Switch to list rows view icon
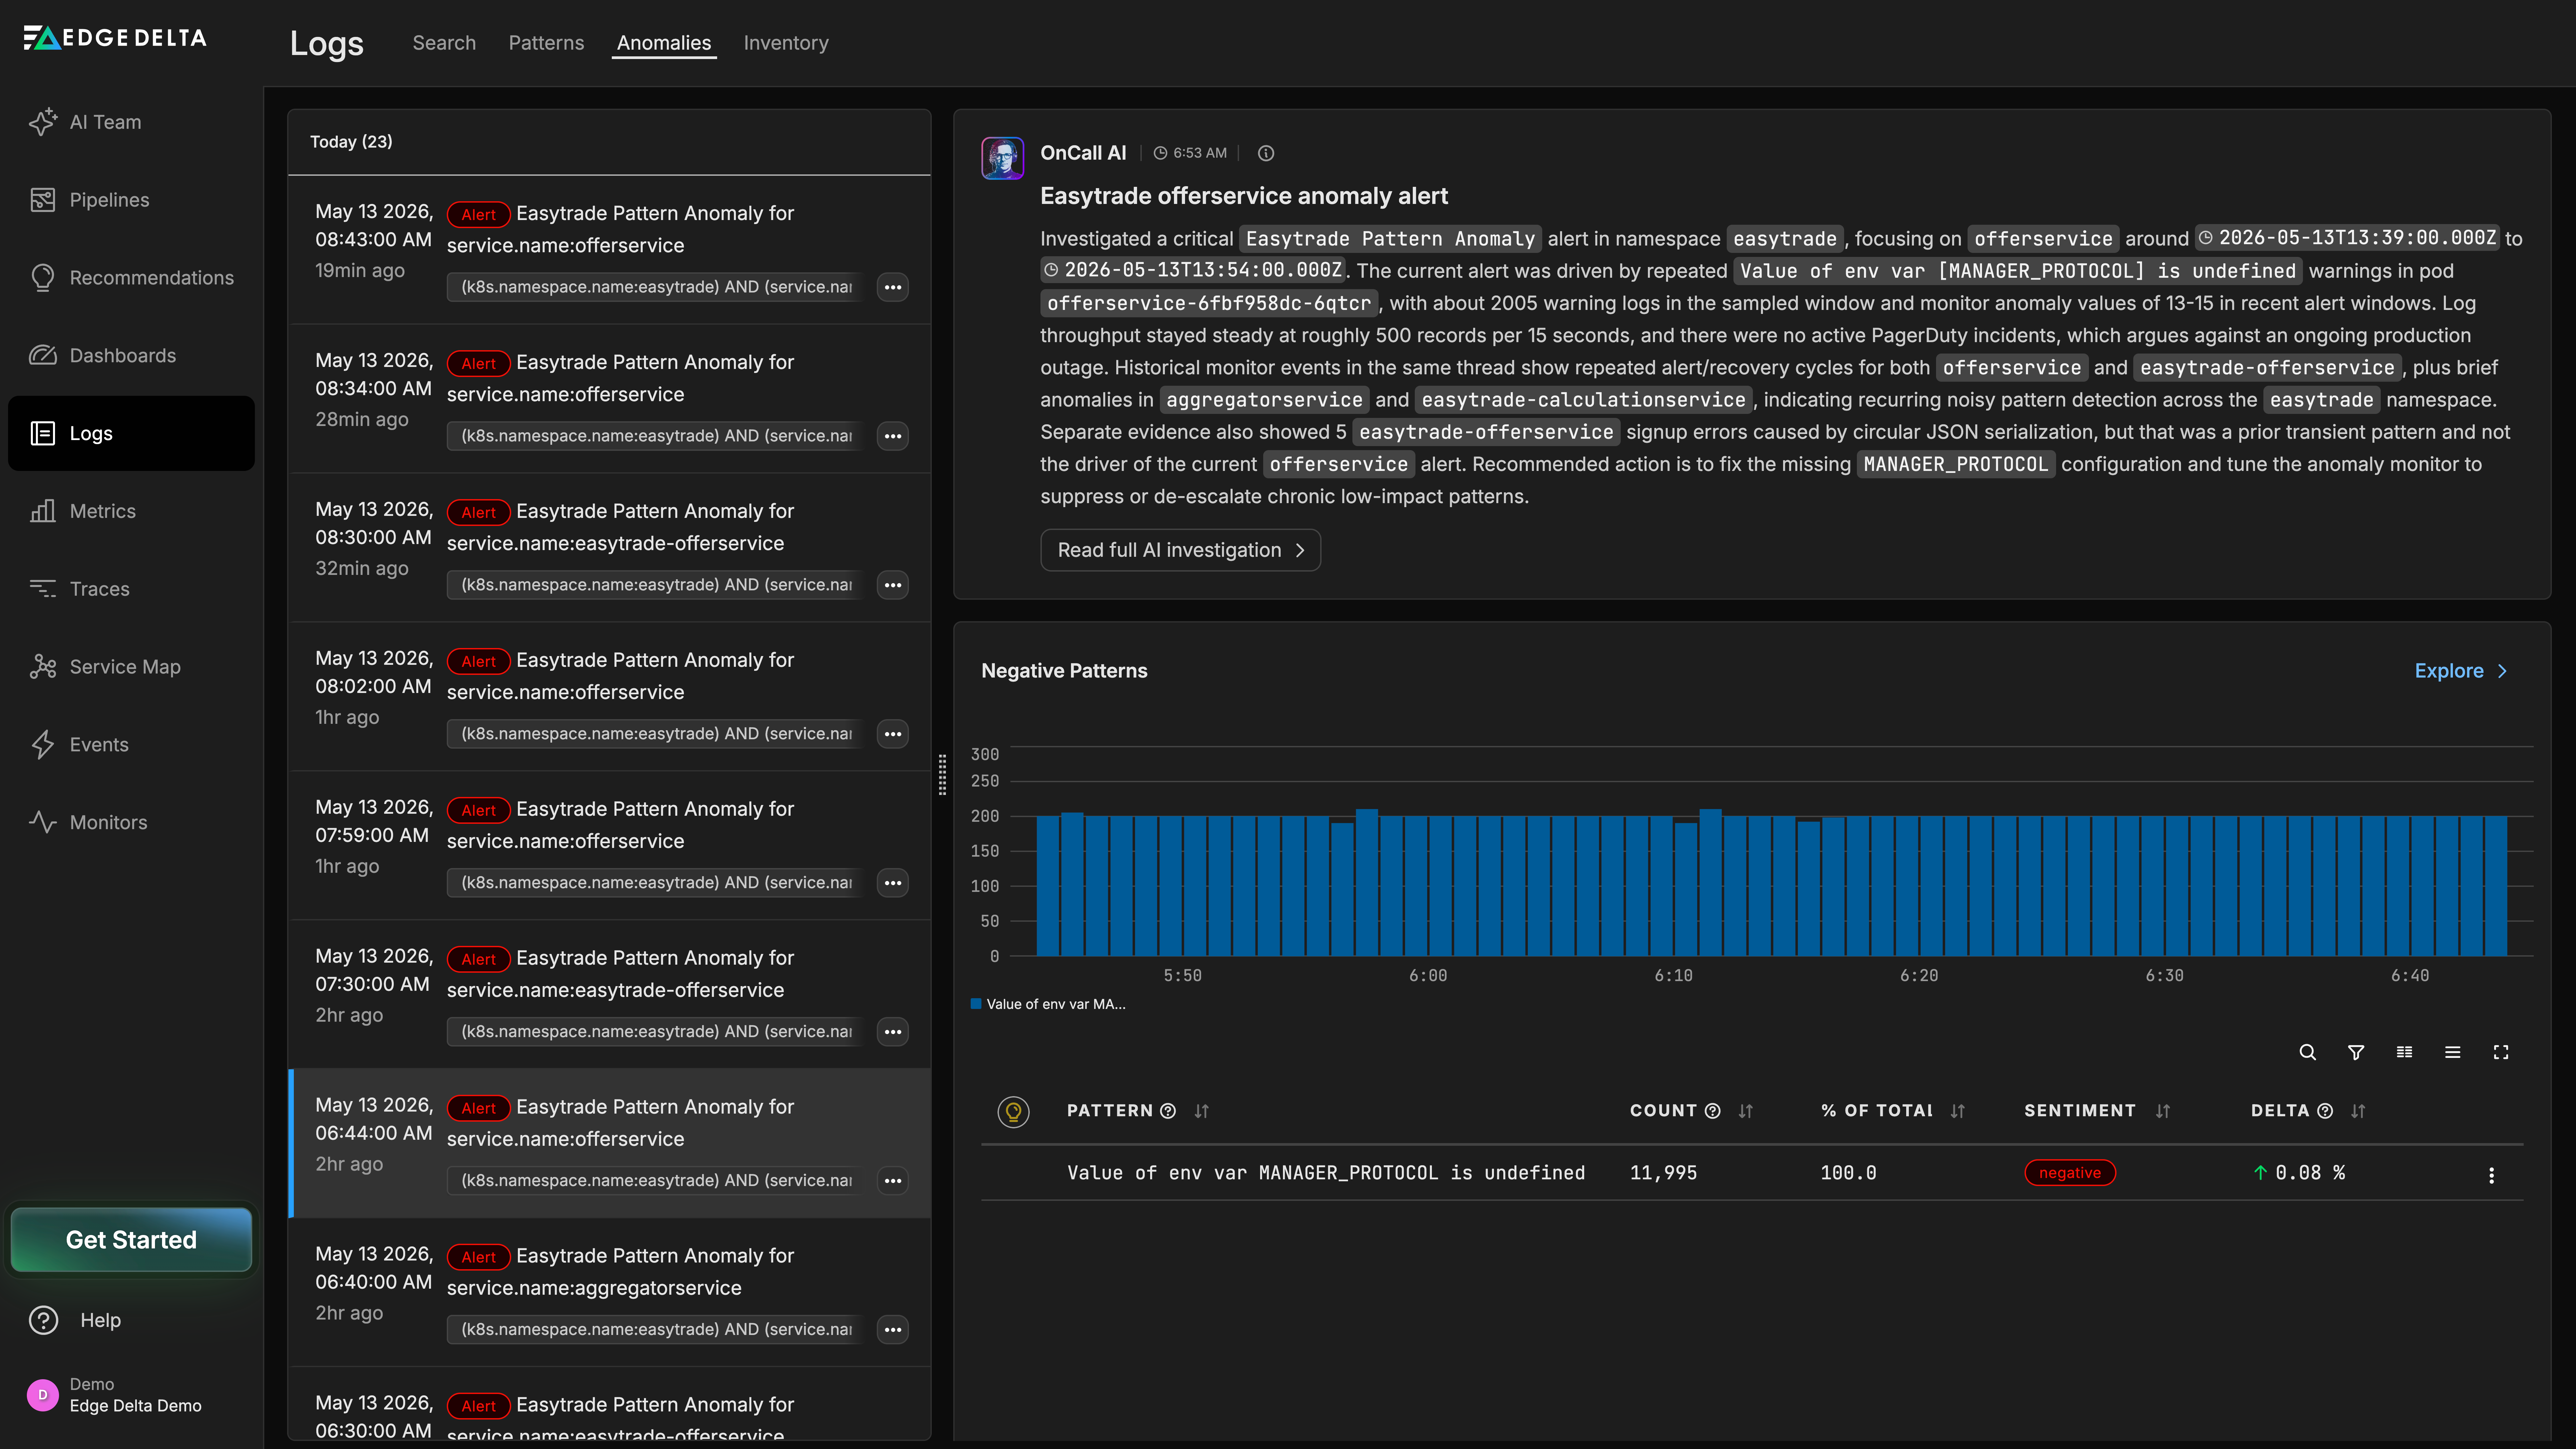2576x1449 pixels. (2452, 1052)
